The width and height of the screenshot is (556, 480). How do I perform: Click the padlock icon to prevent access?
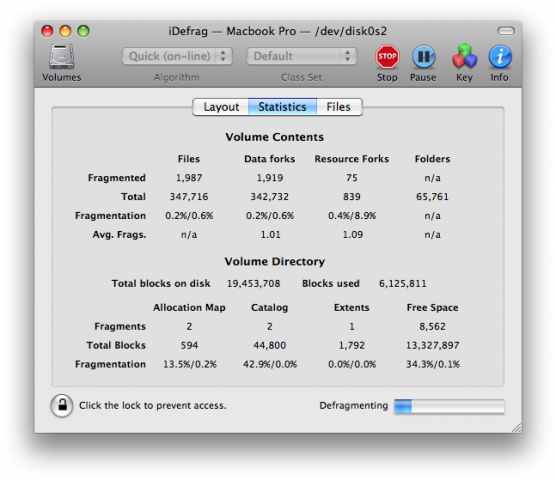pyautogui.click(x=62, y=406)
